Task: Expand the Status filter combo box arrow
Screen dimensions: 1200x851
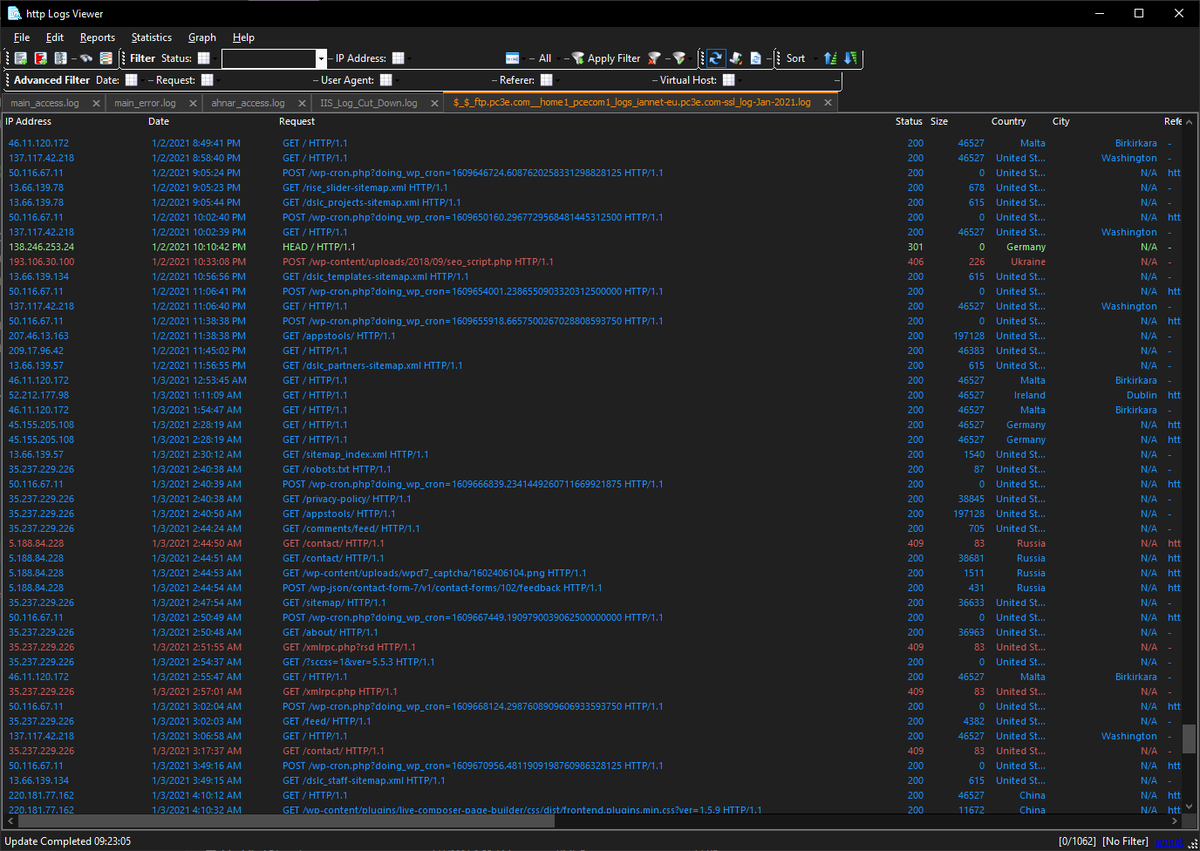Action: pos(321,58)
